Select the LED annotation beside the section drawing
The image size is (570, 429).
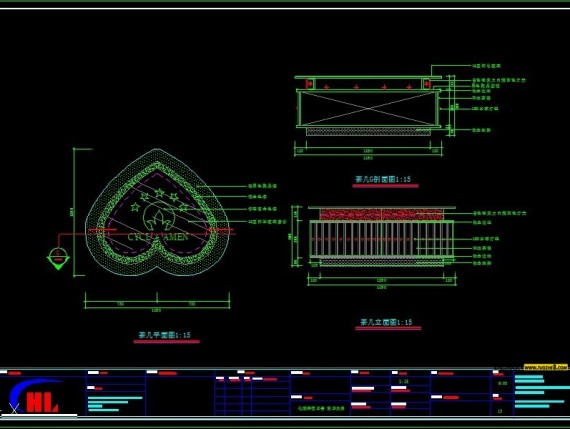(485, 108)
